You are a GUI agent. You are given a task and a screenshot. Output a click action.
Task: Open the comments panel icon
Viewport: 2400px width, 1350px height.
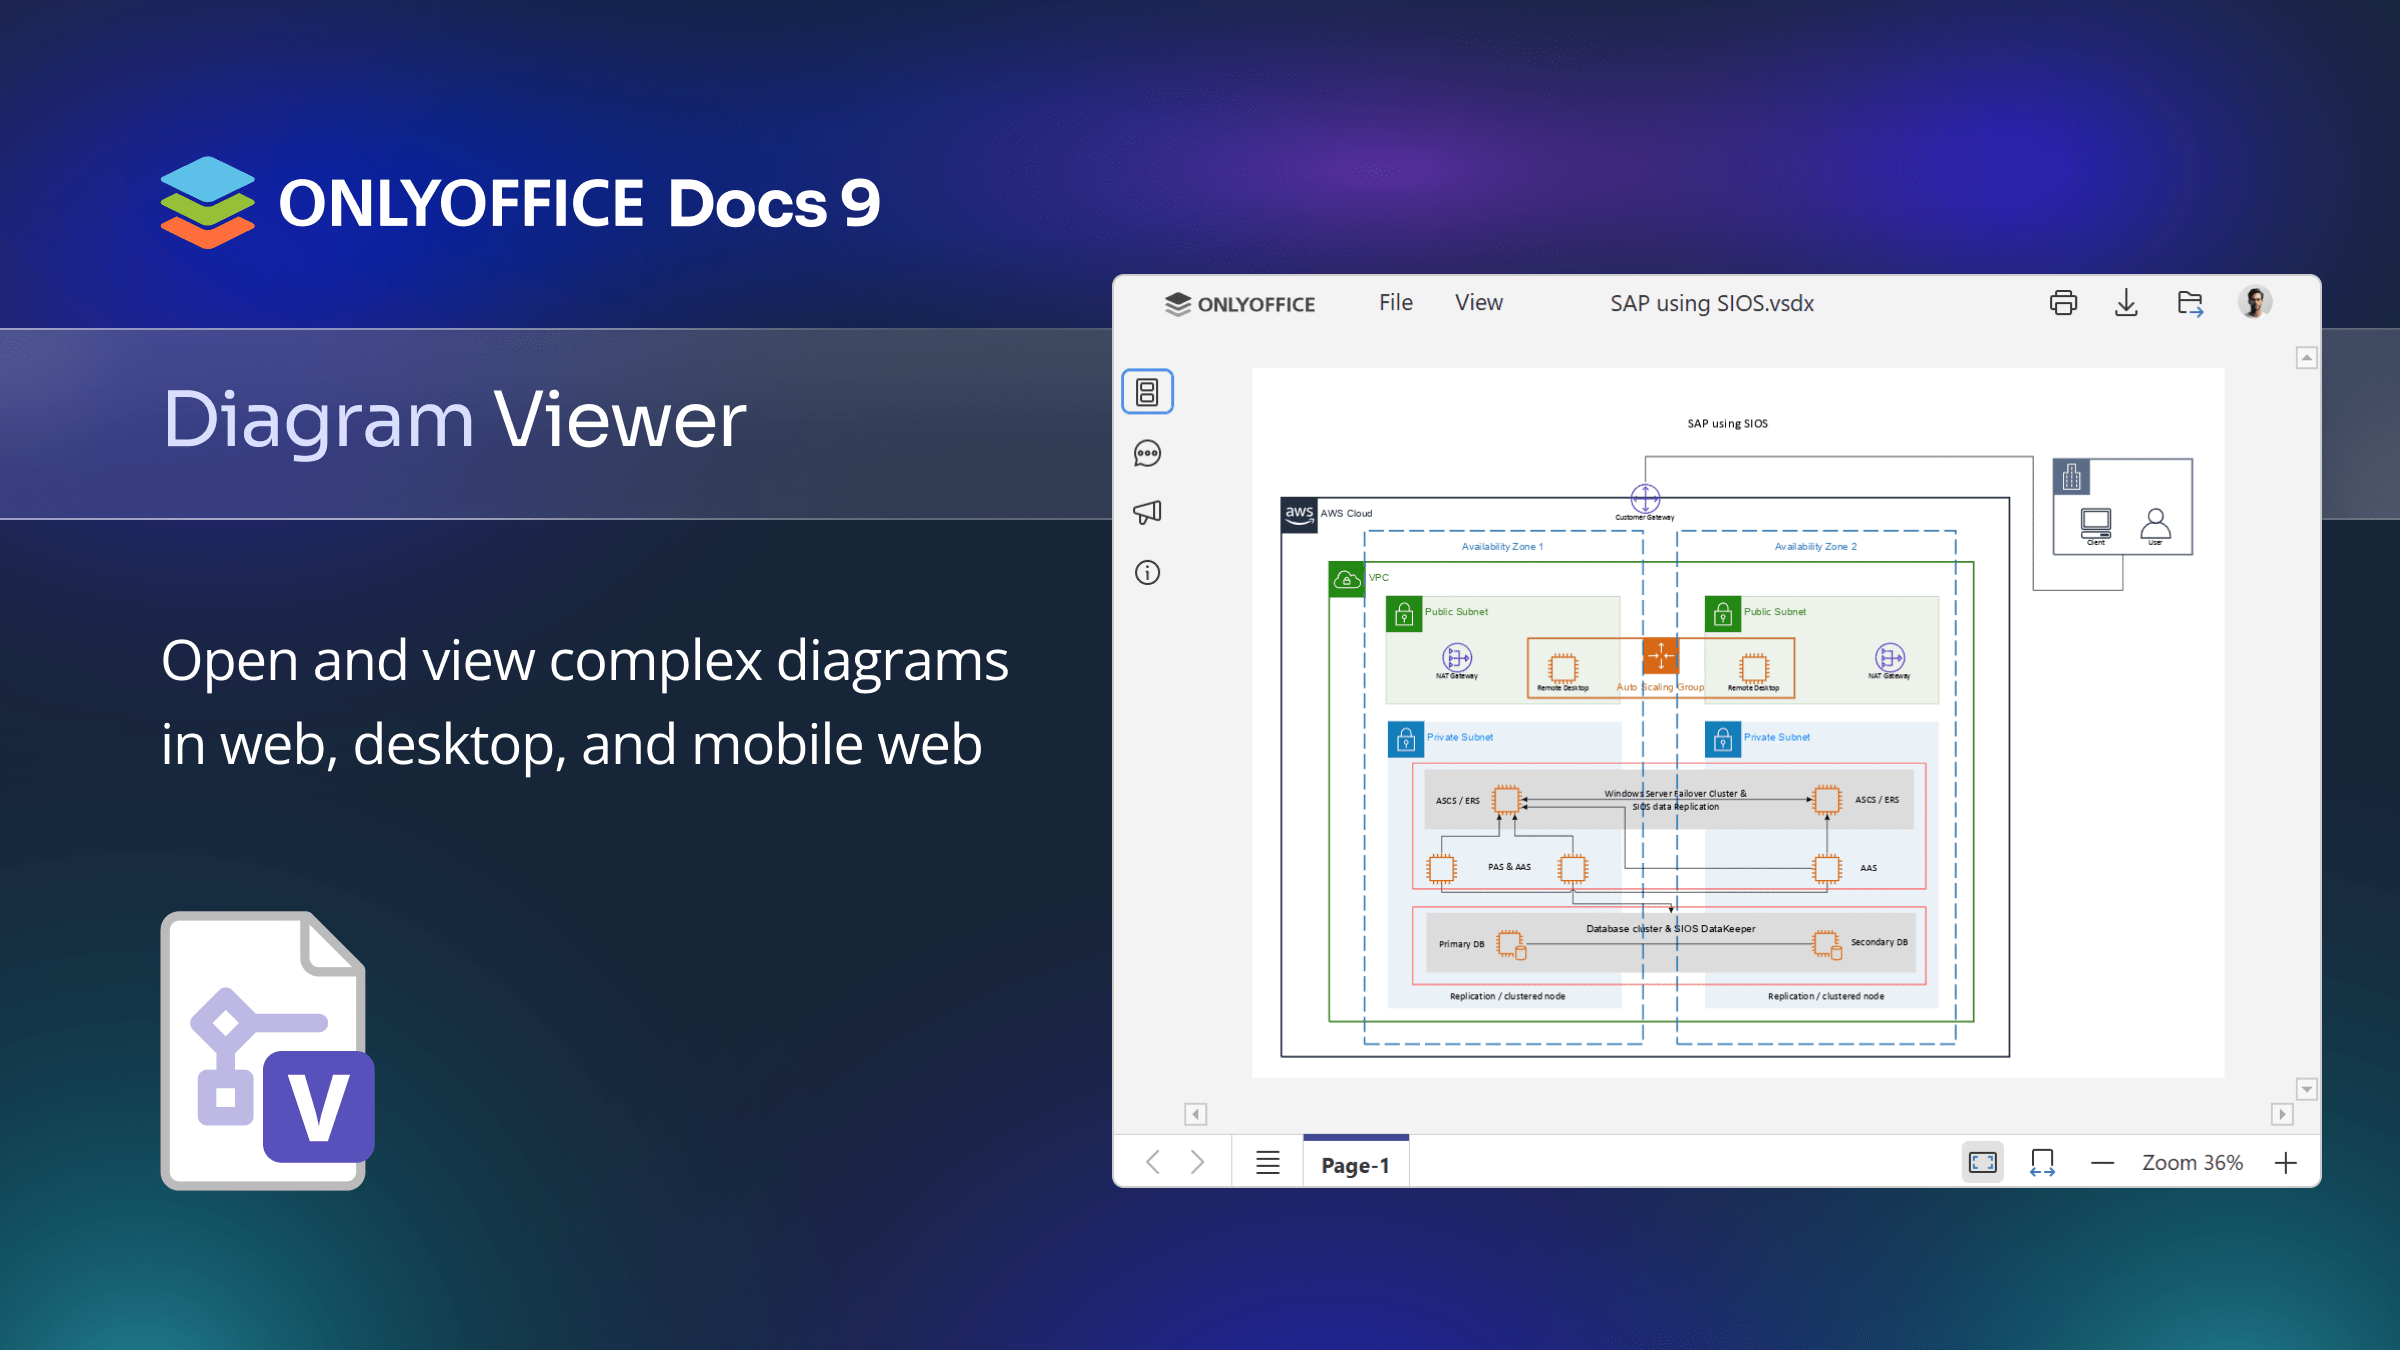[x=1147, y=454]
